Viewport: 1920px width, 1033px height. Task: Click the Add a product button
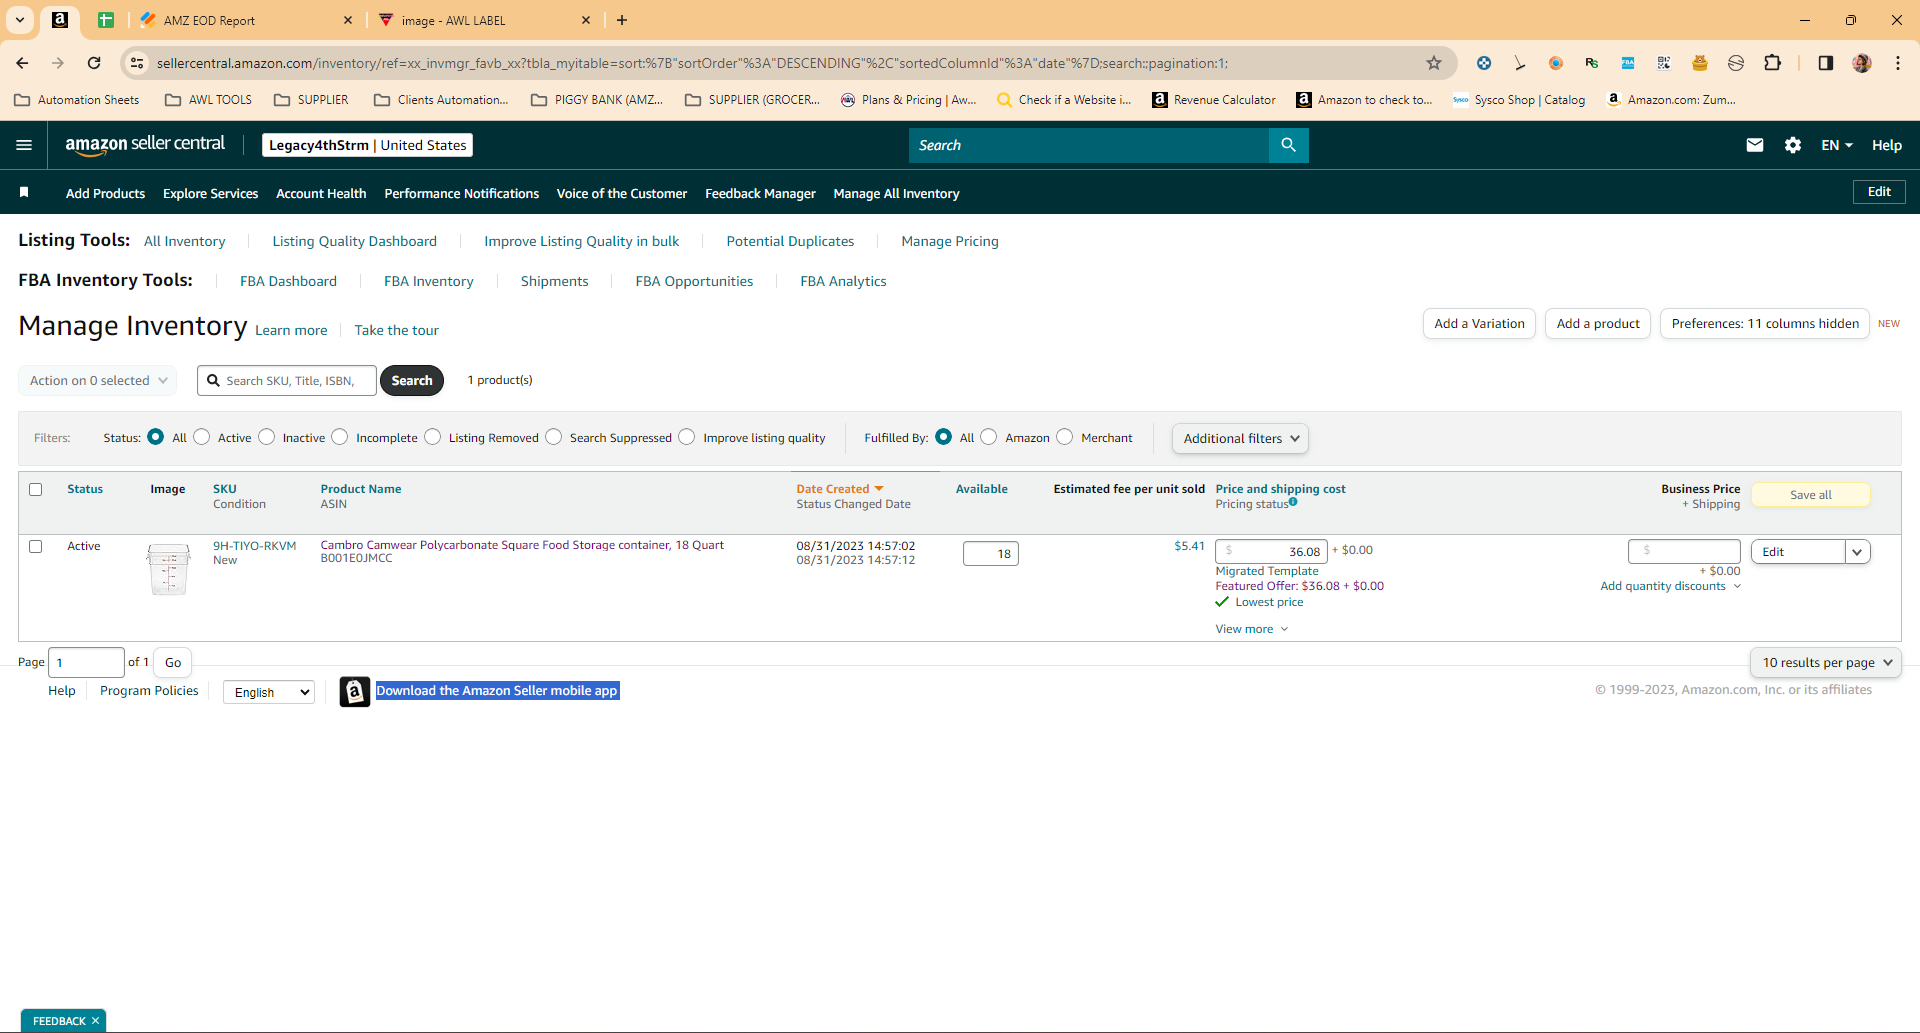coord(1598,323)
